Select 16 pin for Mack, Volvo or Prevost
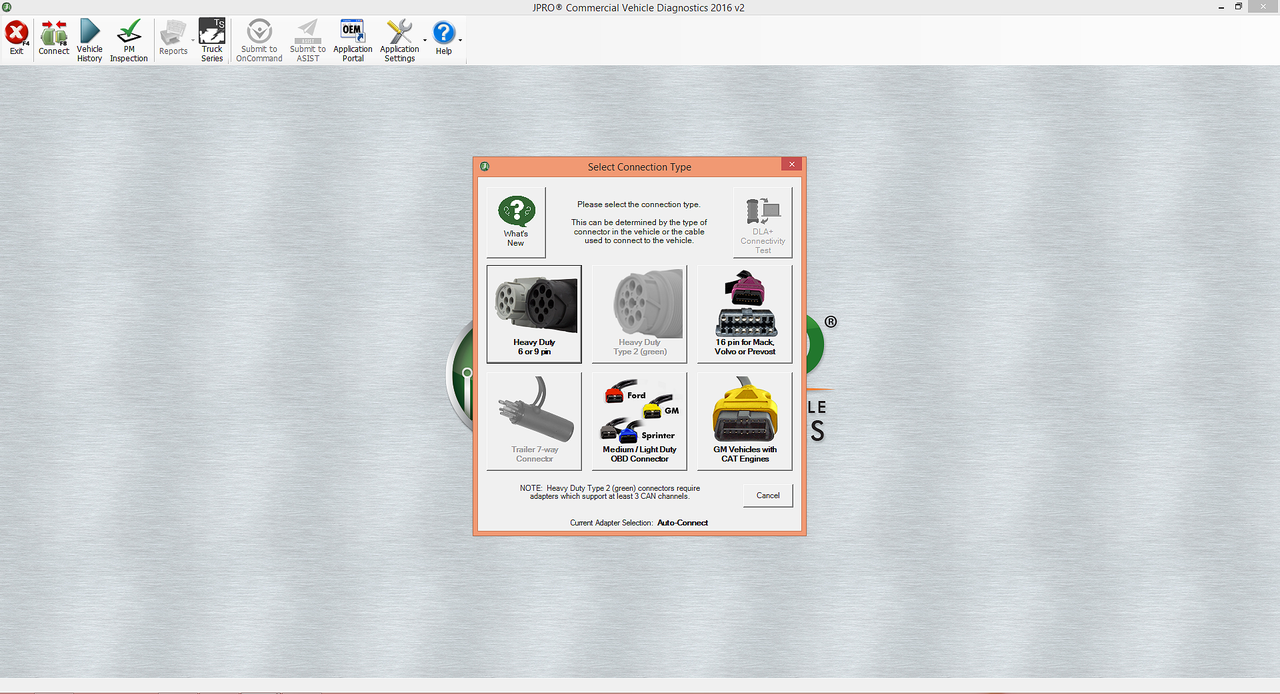1280x694 pixels. point(745,313)
